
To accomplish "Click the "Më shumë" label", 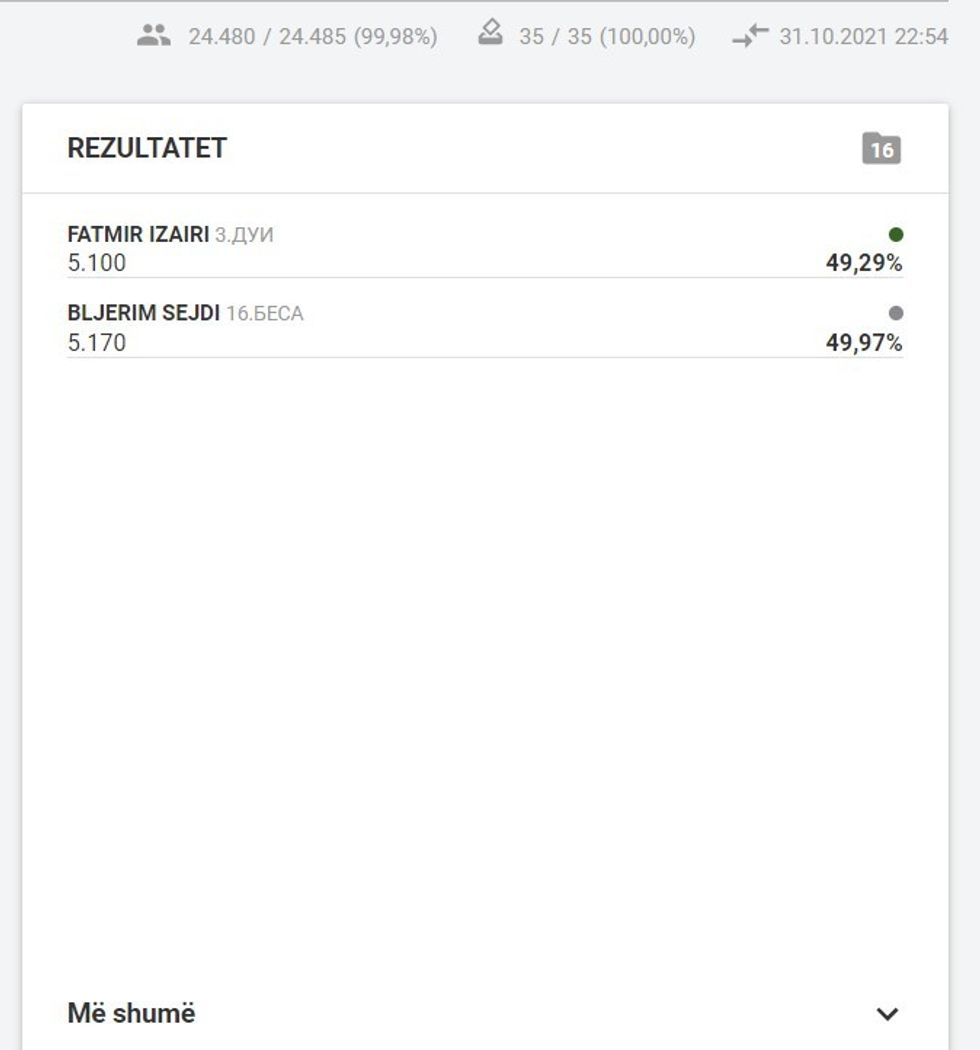I will point(131,1013).
